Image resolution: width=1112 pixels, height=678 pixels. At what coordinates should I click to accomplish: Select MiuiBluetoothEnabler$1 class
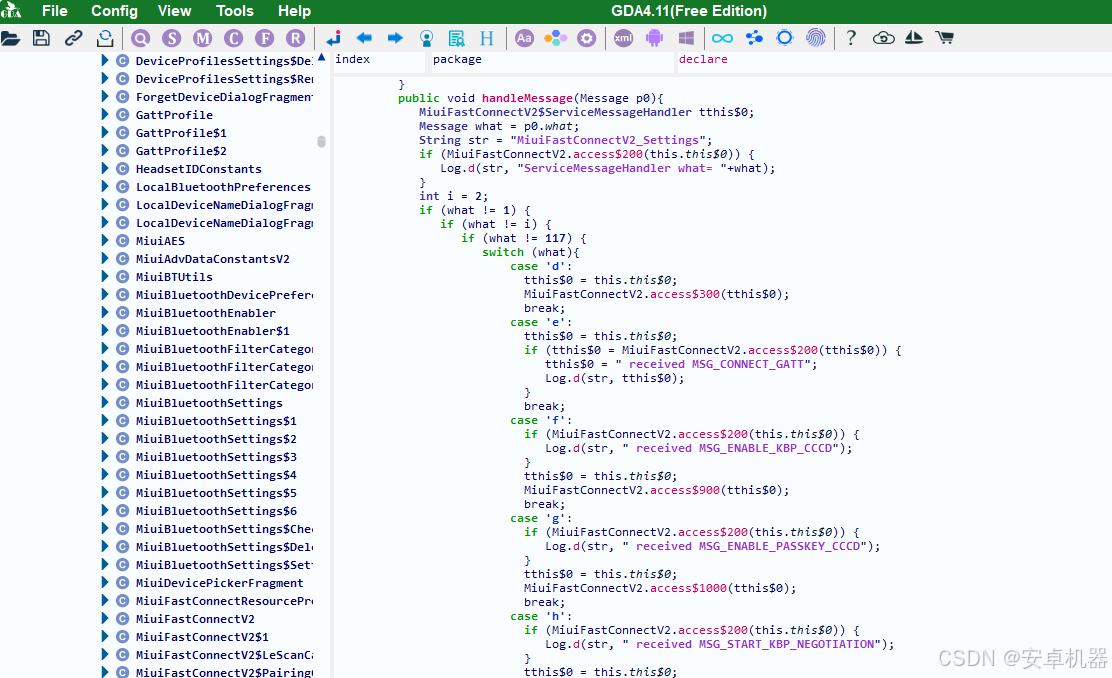[x=213, y=331]
